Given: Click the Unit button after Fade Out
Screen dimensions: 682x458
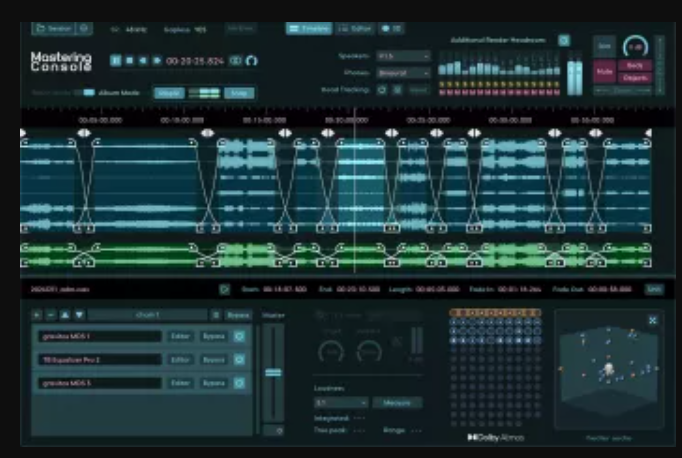Looking at the screenshot, I should (x=655, y=289).
